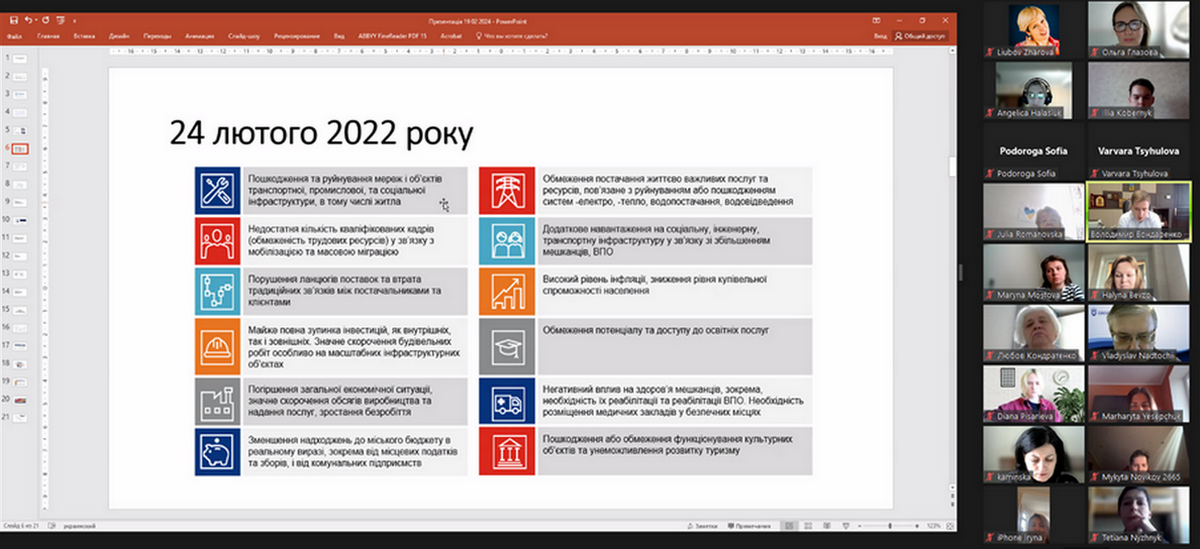1200x549 pixels.
Task: Open the Файл menu
Action: coord(14,35)
